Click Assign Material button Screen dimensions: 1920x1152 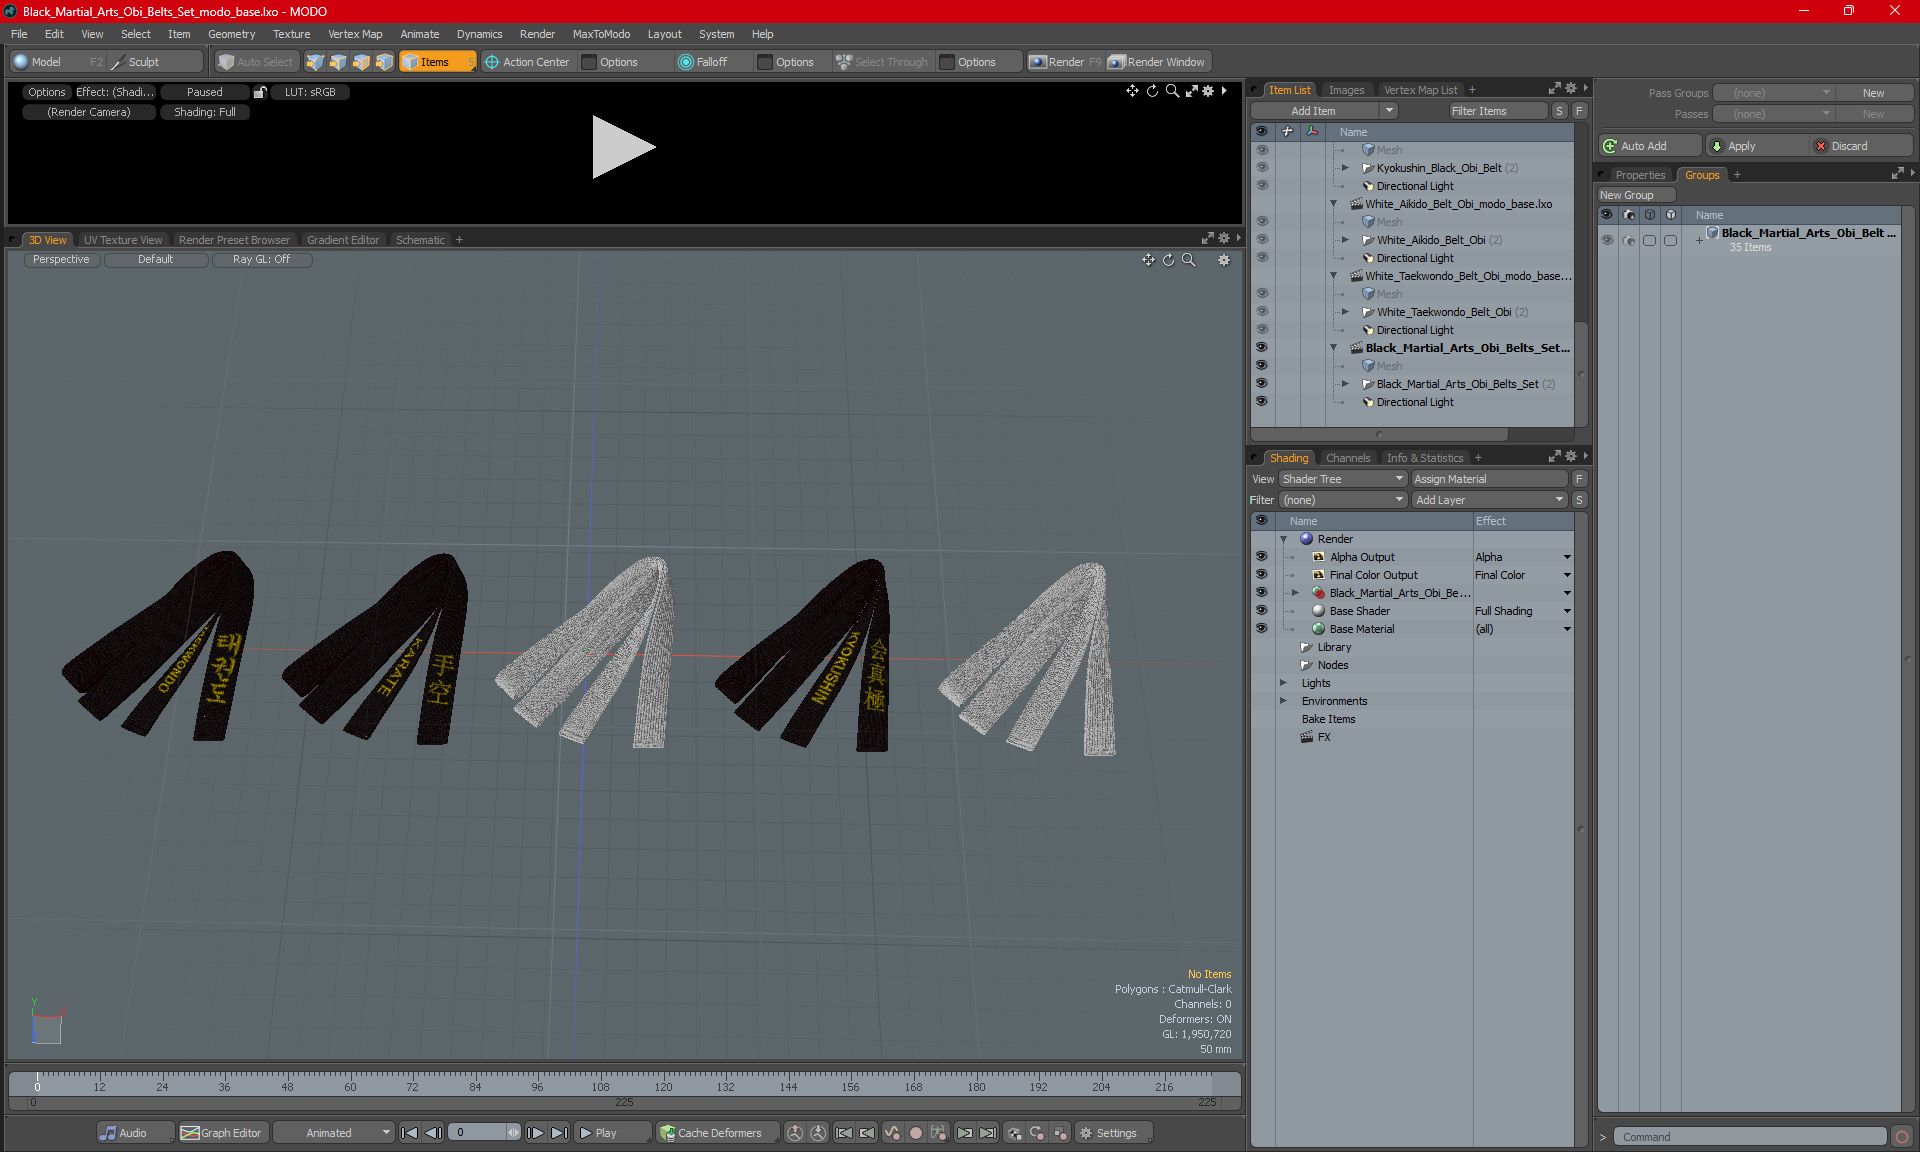(1489, 479)
